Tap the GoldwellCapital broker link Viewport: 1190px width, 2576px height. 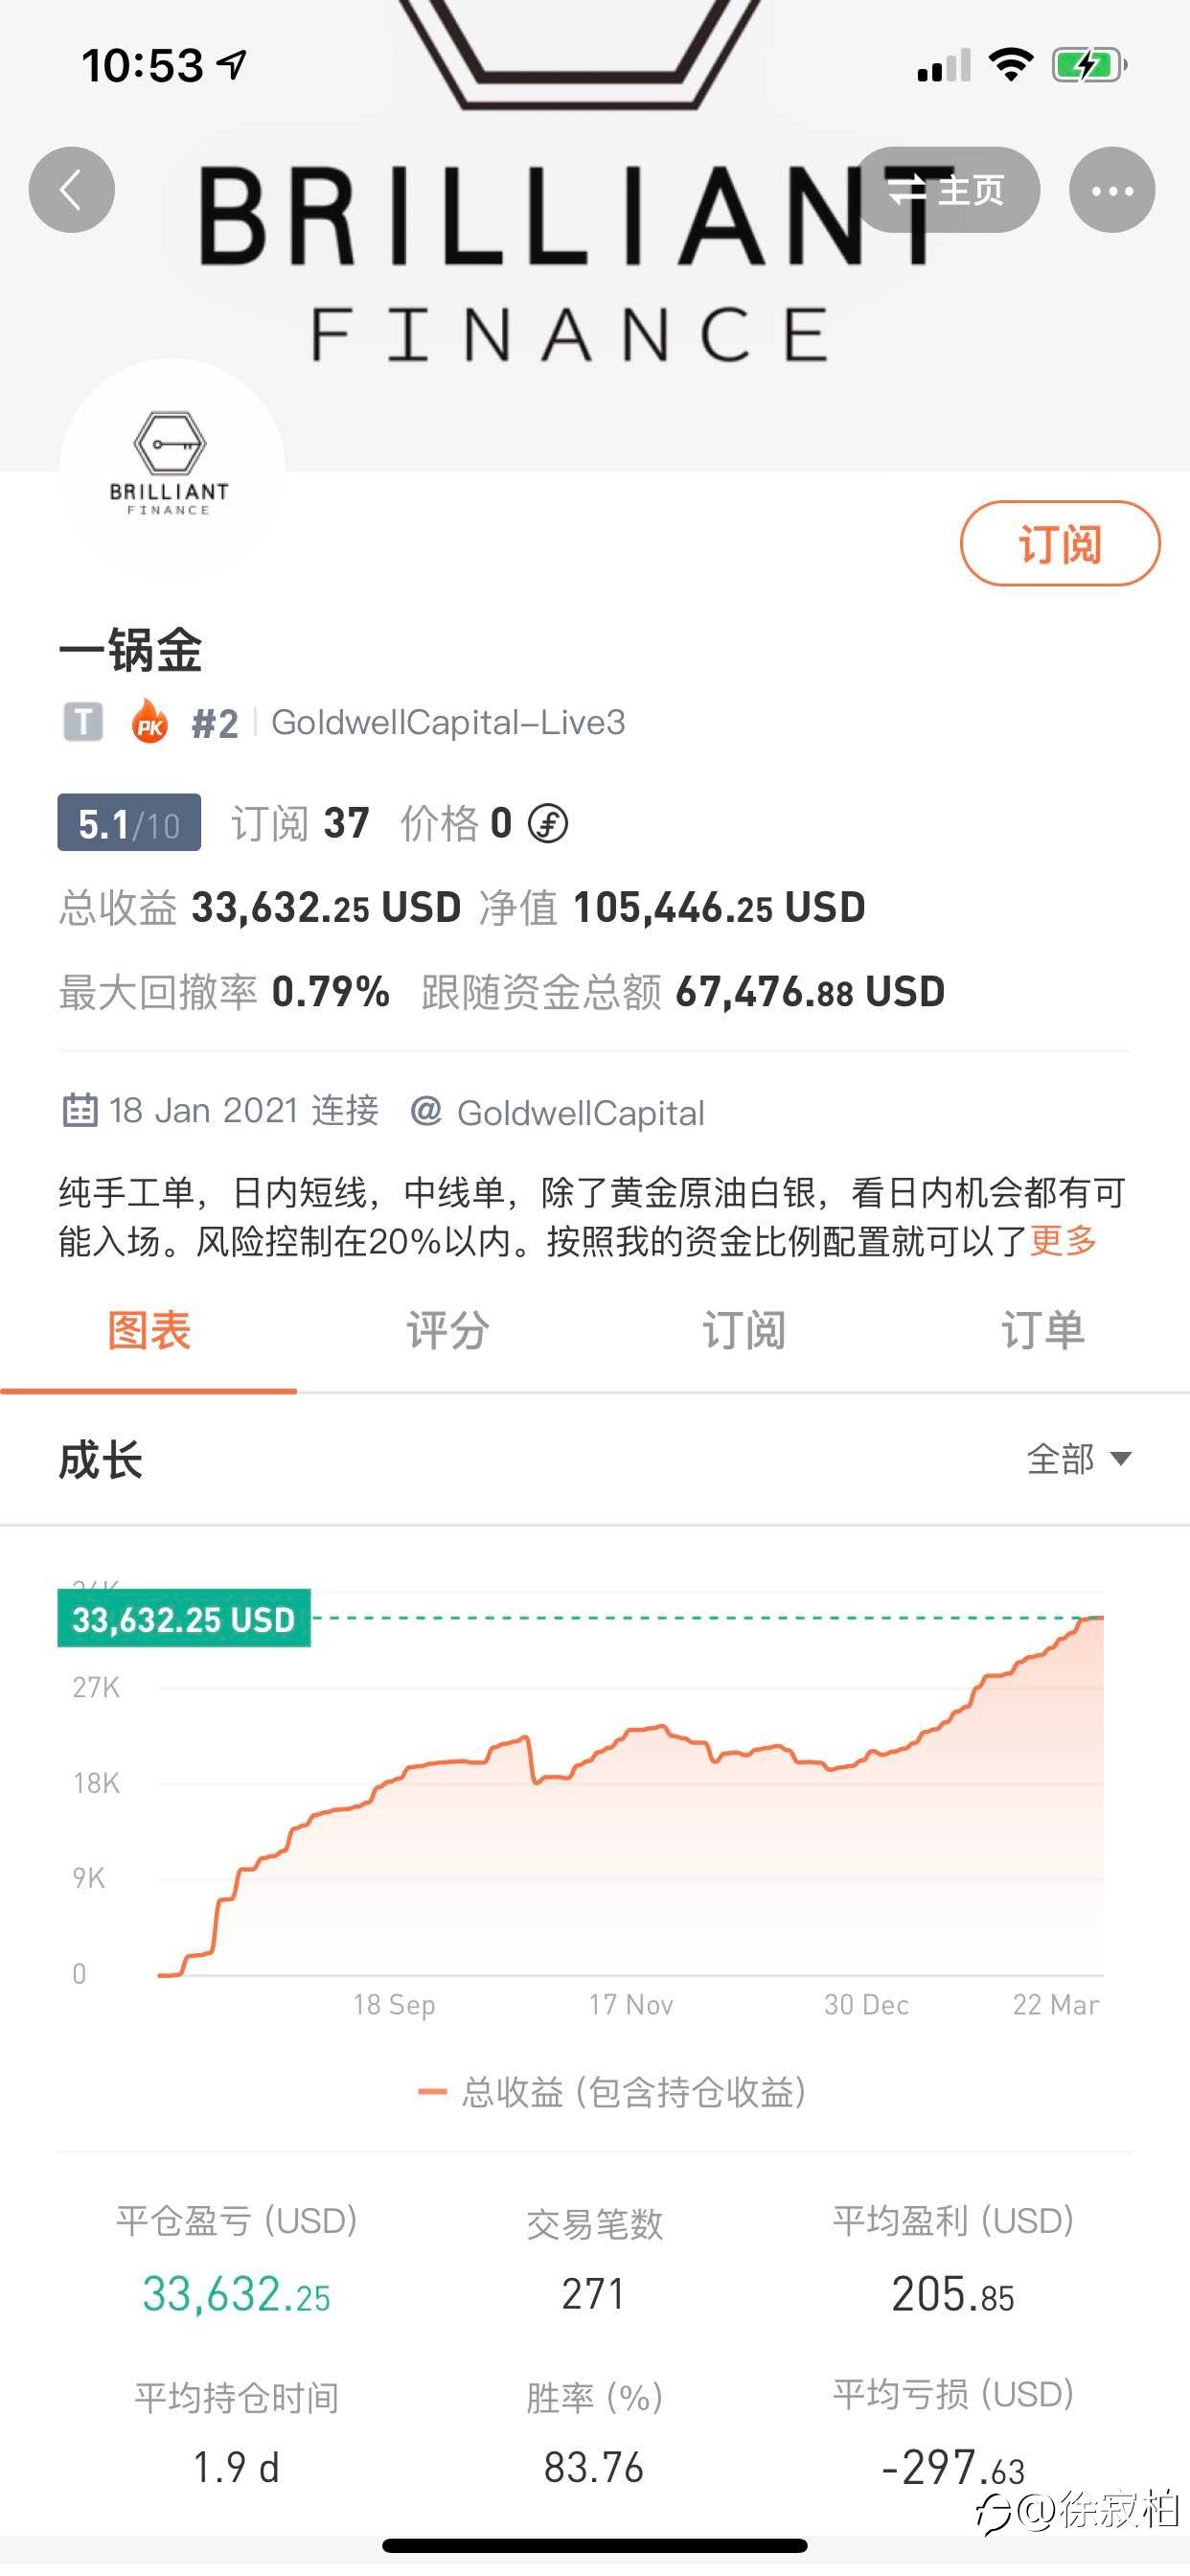(580, 1113)
